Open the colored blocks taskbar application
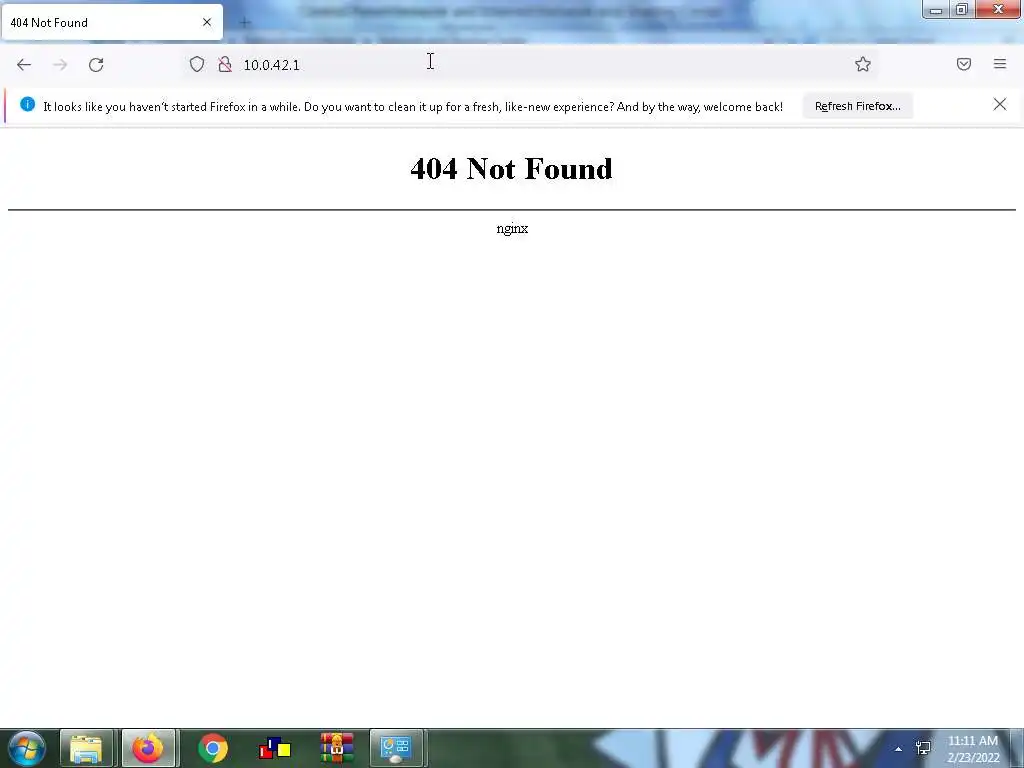The image size is (1024, 768). coord(275,748)
